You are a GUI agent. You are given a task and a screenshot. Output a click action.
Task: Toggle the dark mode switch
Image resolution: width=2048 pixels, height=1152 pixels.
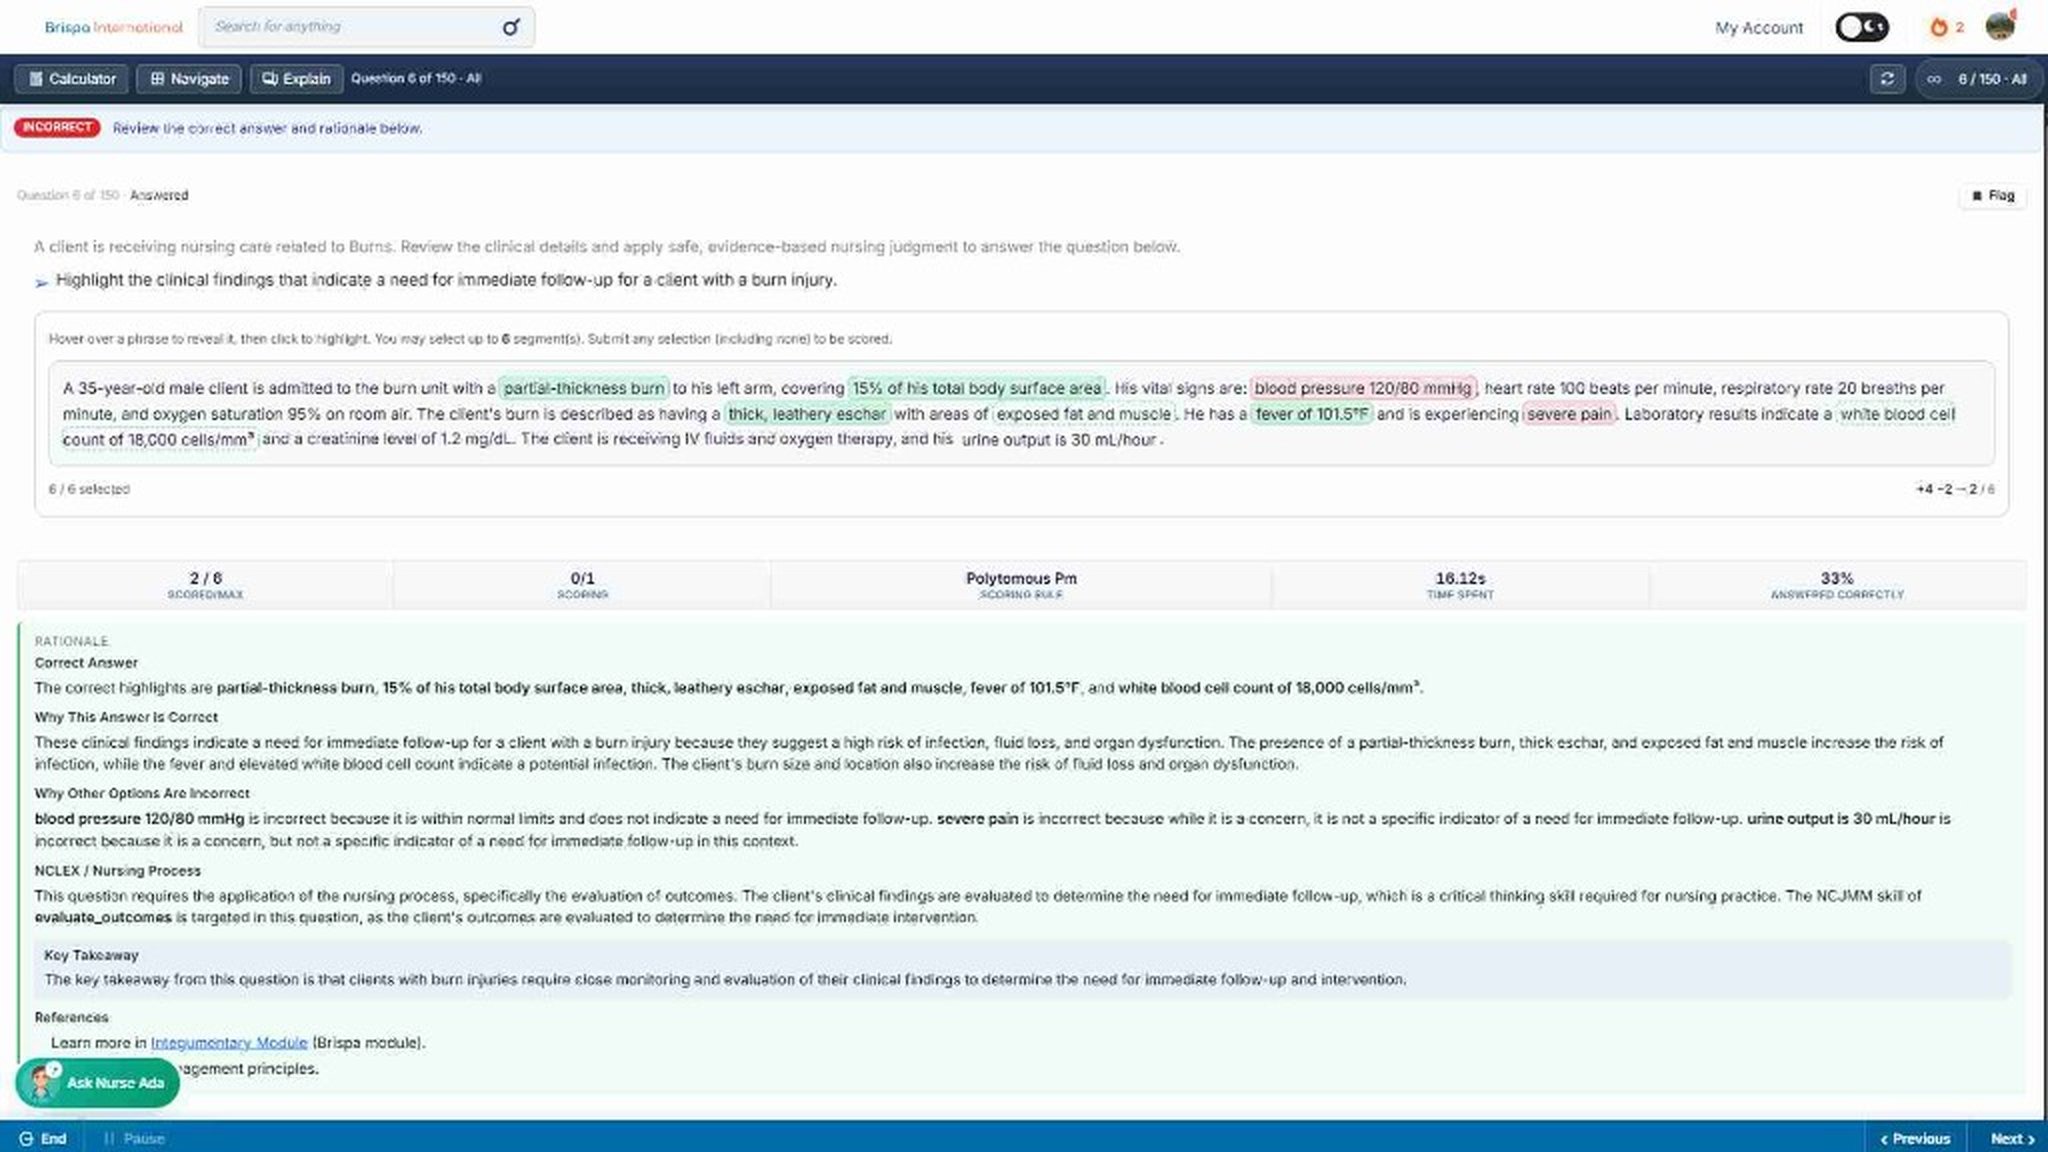(x=1862, y=27)
